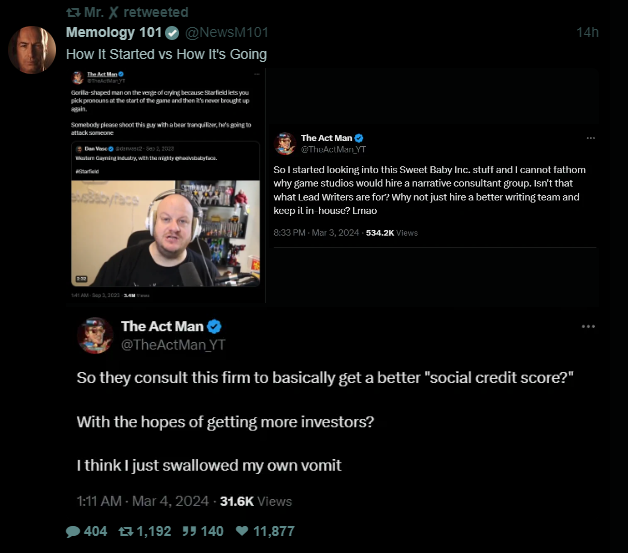The image size is (628, 553).
Task: Open the @TheActMan_YT handle in bottom tweet
Action: (x=173, y=345)
